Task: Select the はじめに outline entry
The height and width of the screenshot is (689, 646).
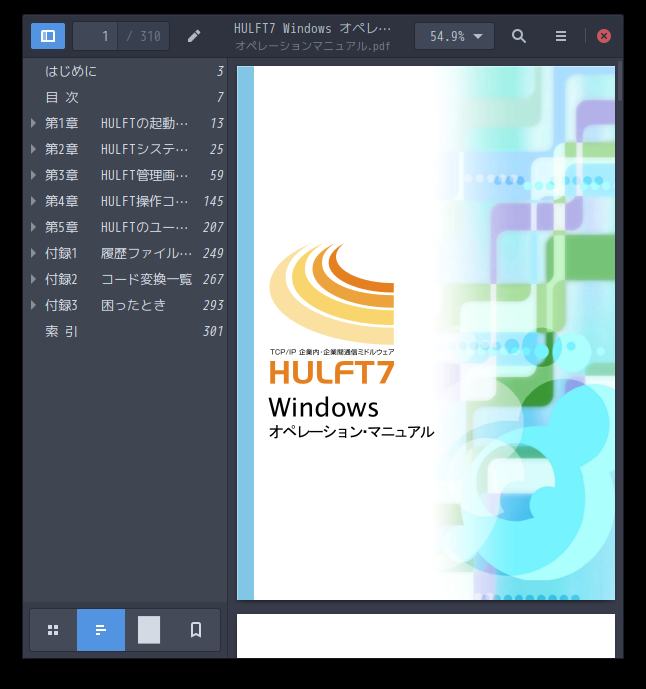Action: pyautogui.click(x=125, y=71)
